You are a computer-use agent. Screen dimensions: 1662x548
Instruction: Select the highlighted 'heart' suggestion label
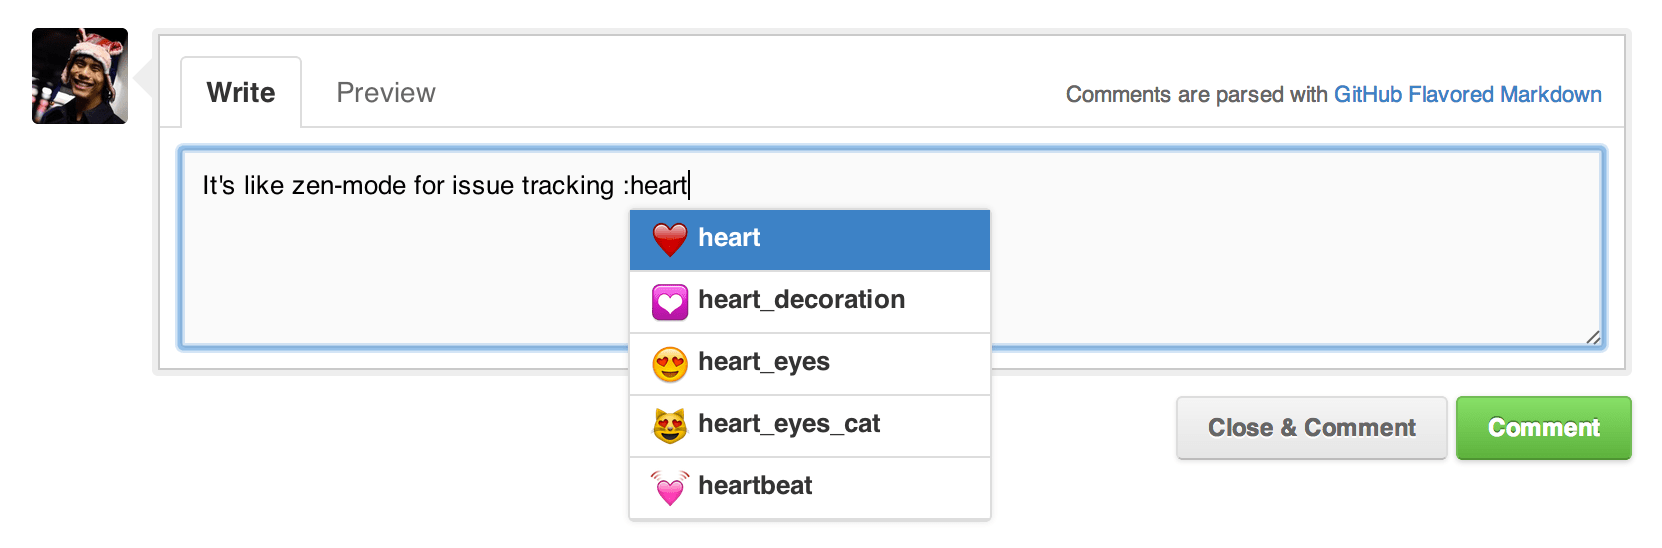point(729,238)
